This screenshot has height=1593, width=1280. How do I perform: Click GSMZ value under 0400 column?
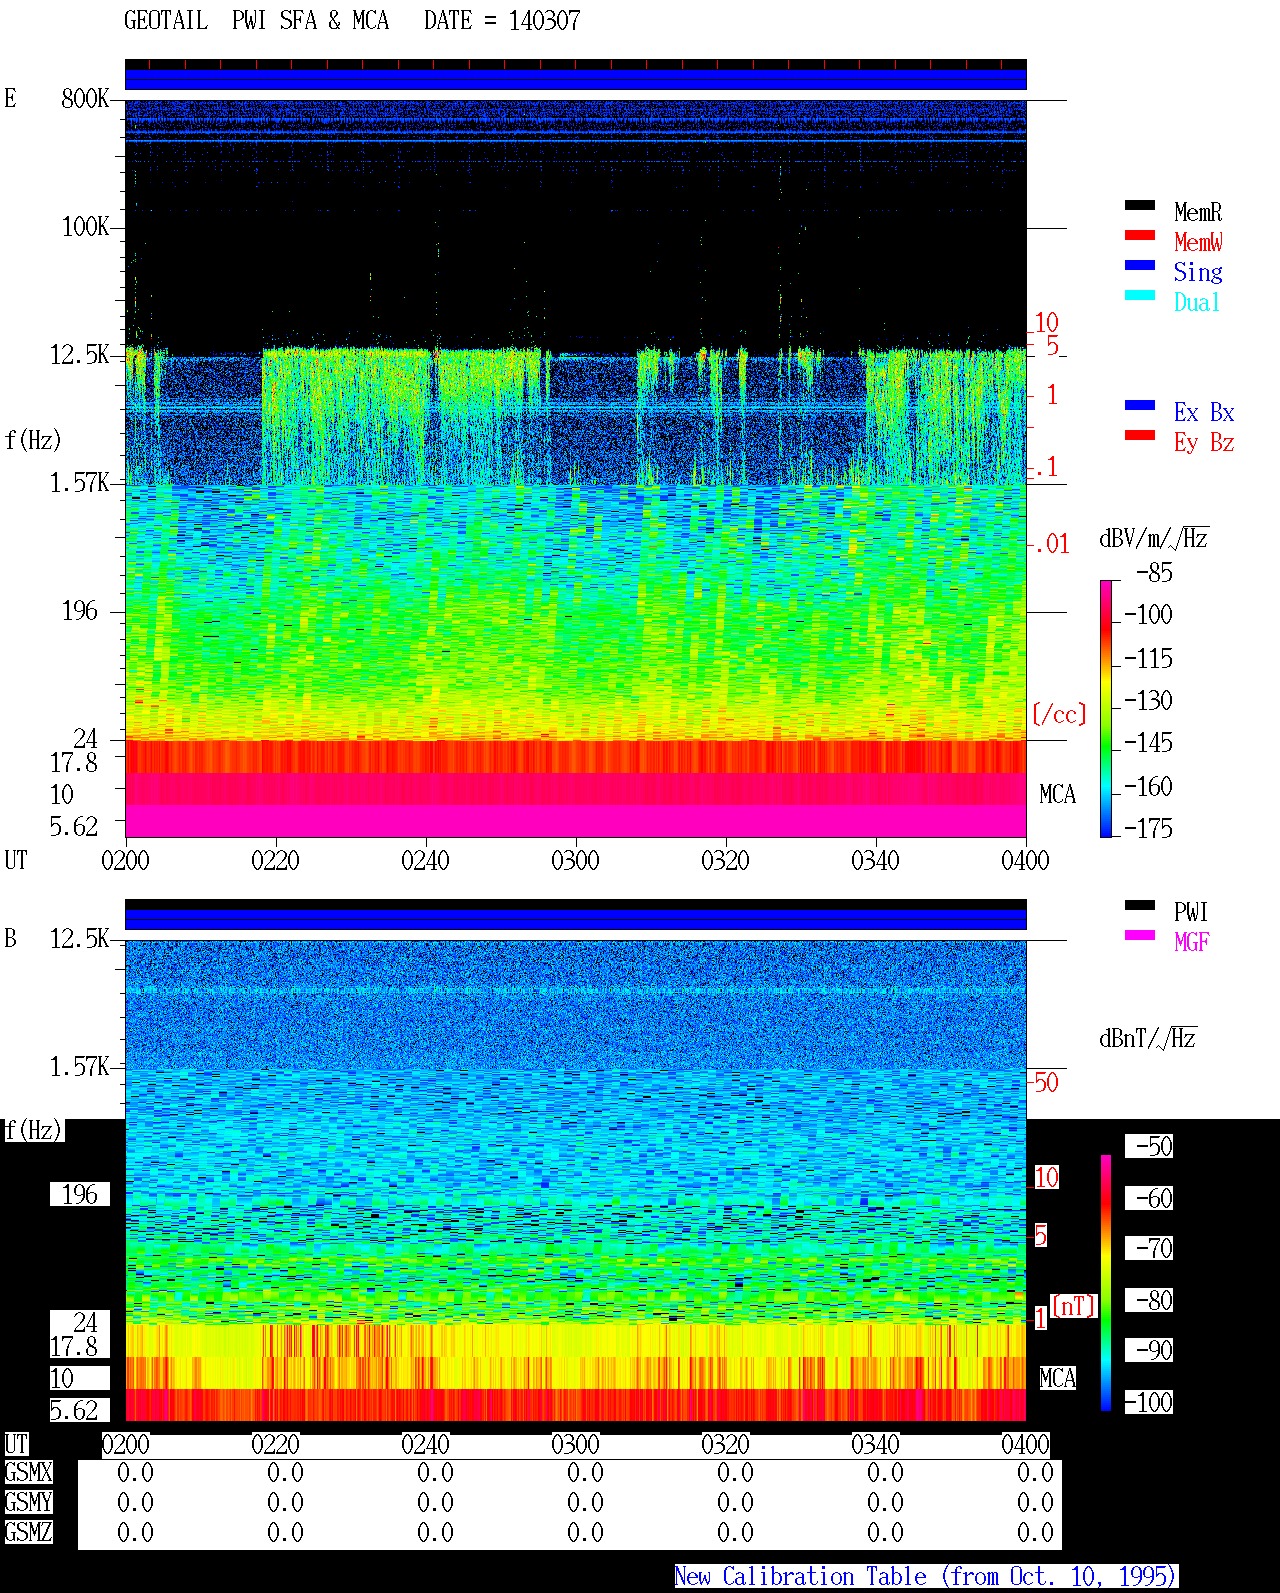tap(1035, 1532)
